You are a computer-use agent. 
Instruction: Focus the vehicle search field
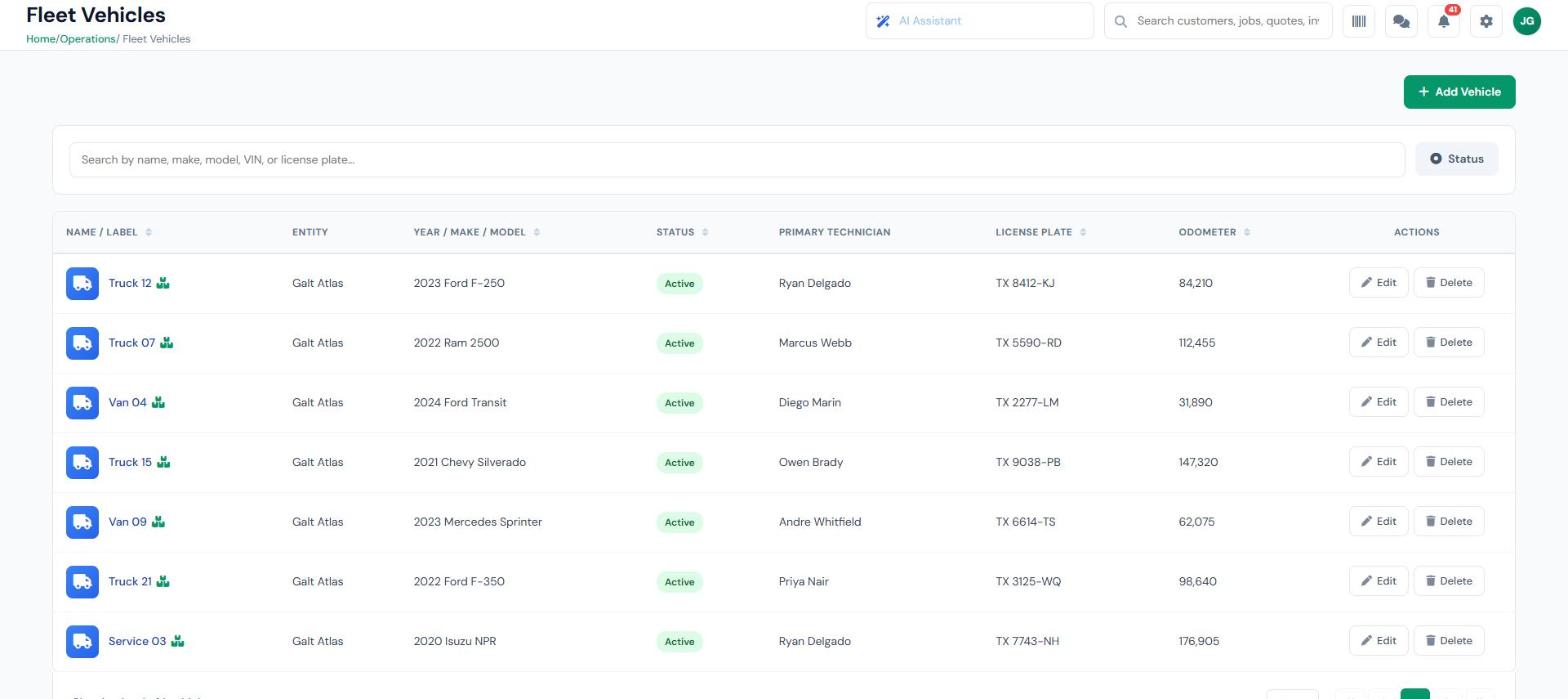(x=737, y=160)
